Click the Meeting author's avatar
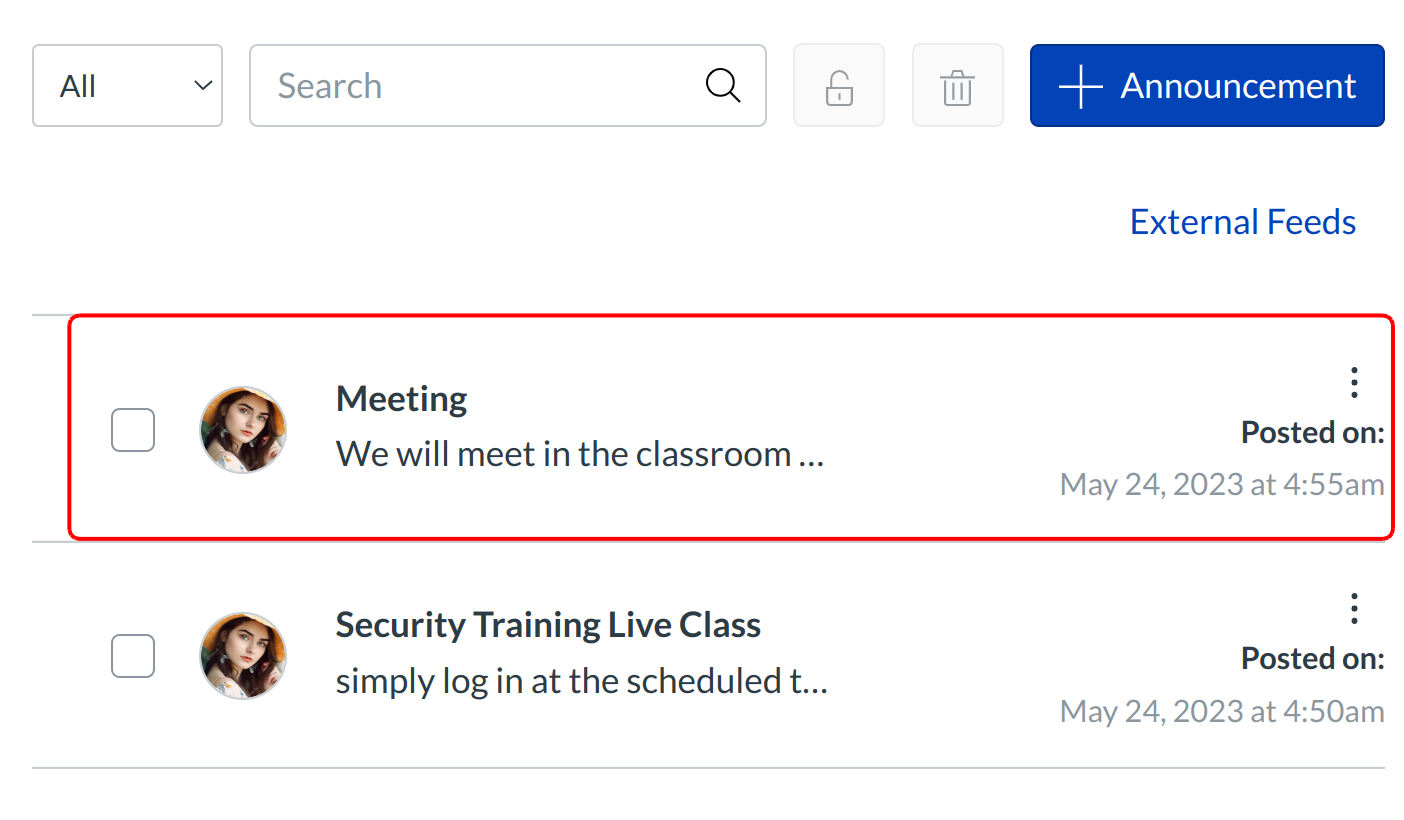Viewport: 1404px width, 820px height. [243, 430]
